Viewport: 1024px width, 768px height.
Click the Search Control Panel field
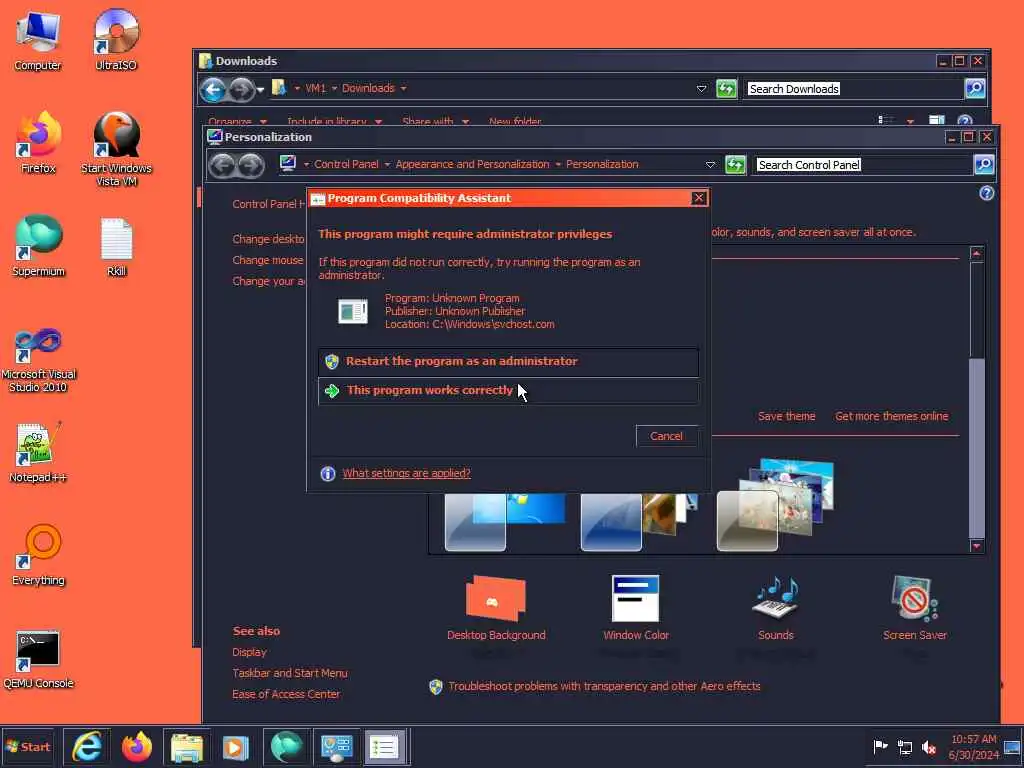pyautogui.click(x=862, y=165)
